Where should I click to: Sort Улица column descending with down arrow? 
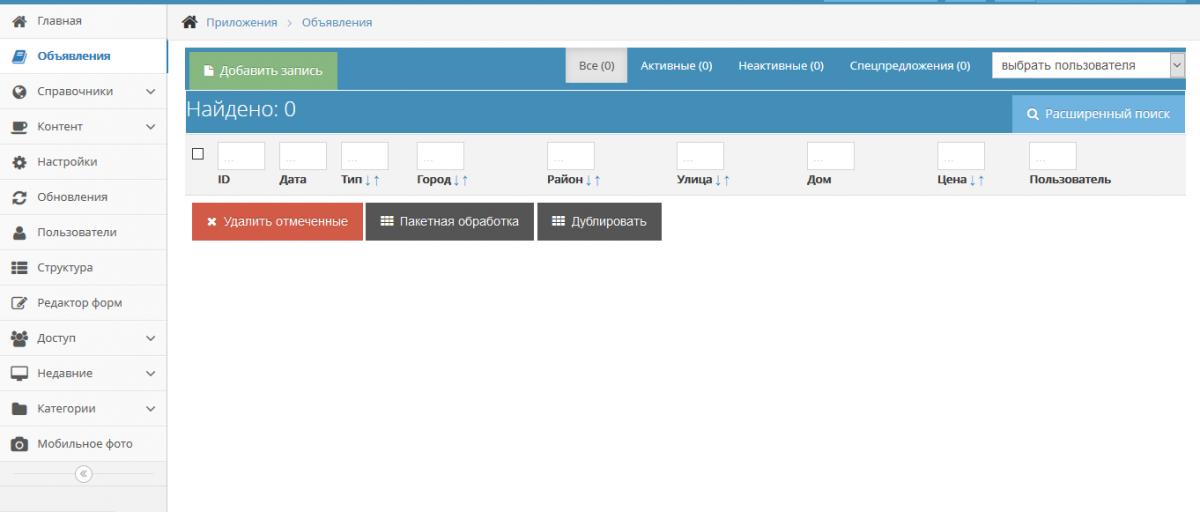pyautogui.click(x=717, y=180)
